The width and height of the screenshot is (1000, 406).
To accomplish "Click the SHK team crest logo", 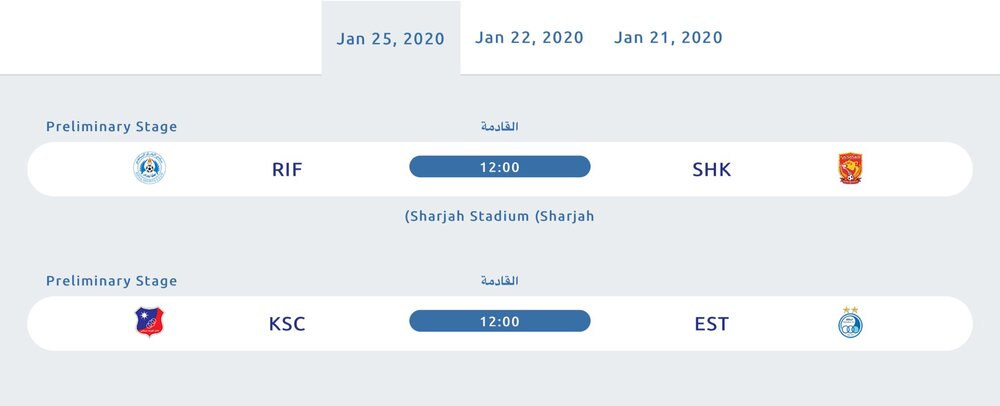I will pyautogui.click(x=850, y=168).
